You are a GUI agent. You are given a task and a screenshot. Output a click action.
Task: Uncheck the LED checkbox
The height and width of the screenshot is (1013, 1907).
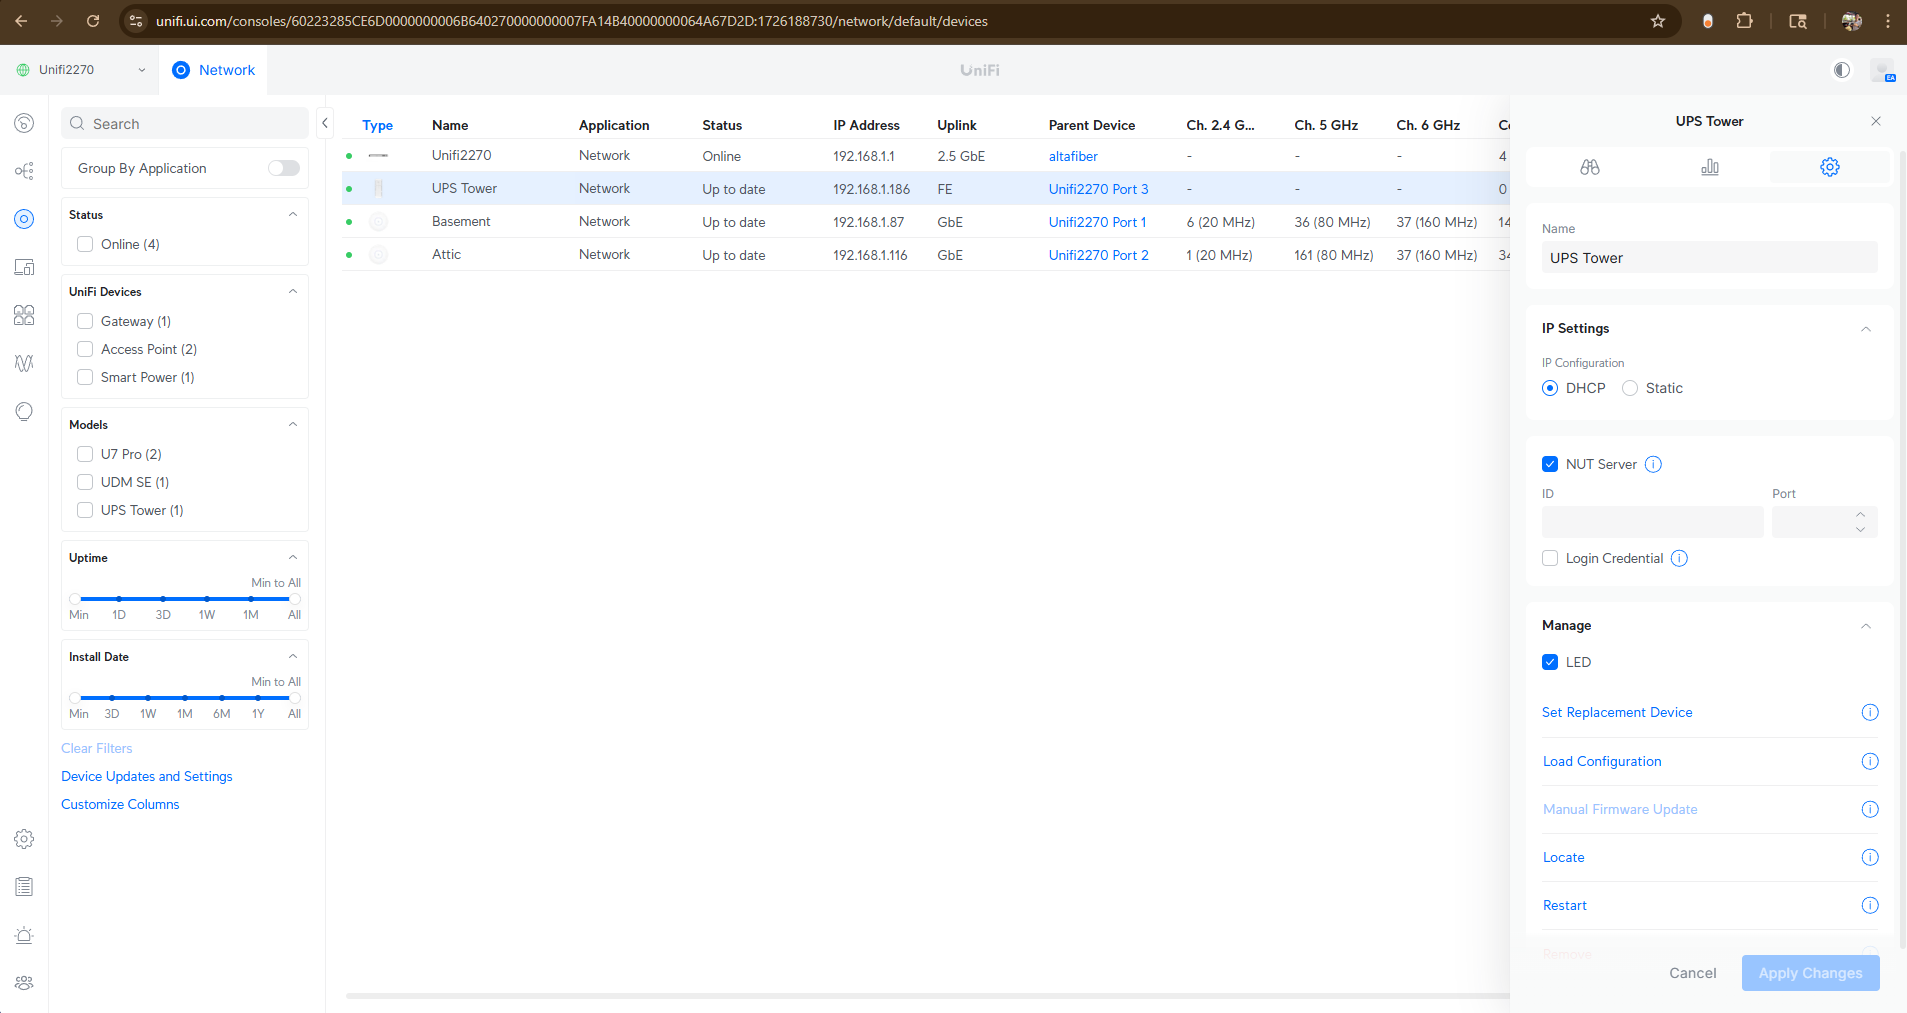pos(1550,662)
